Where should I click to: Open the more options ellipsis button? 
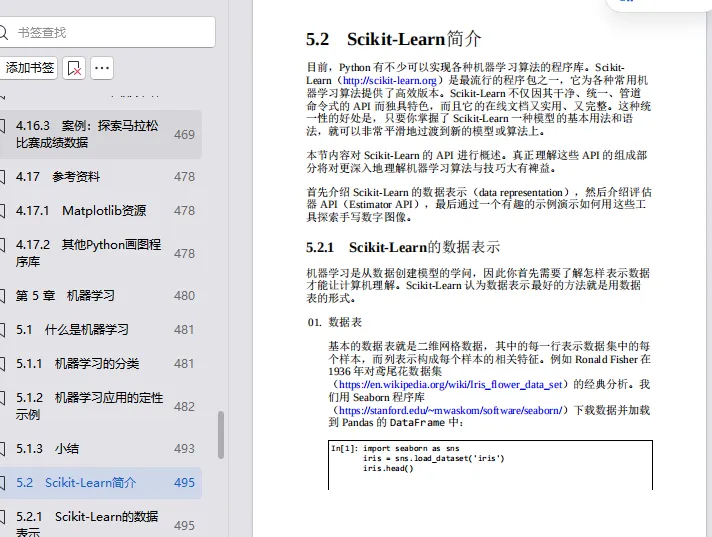tap(102, 68)
